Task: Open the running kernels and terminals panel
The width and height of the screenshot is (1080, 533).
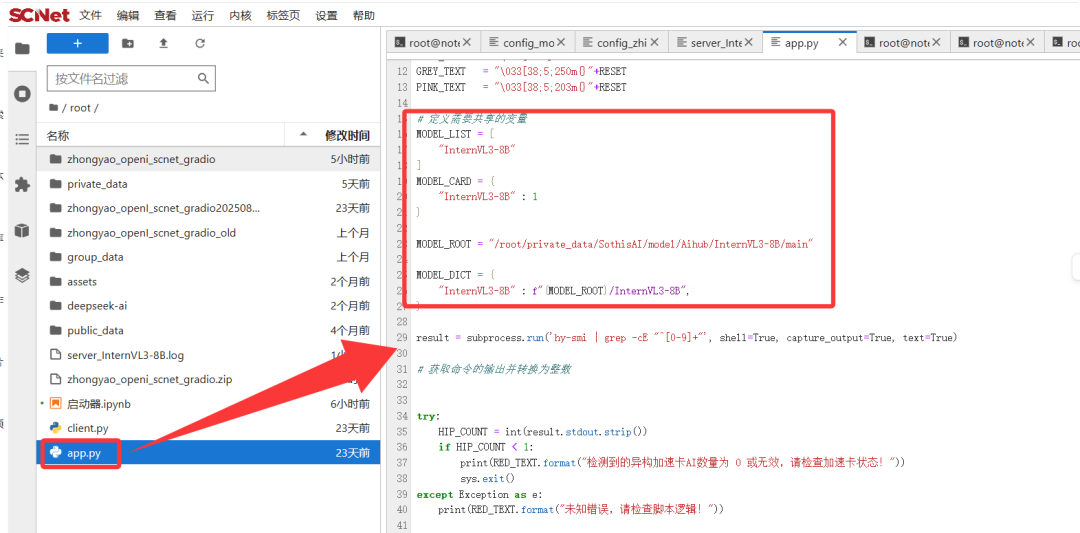Action: click(22, 93)
